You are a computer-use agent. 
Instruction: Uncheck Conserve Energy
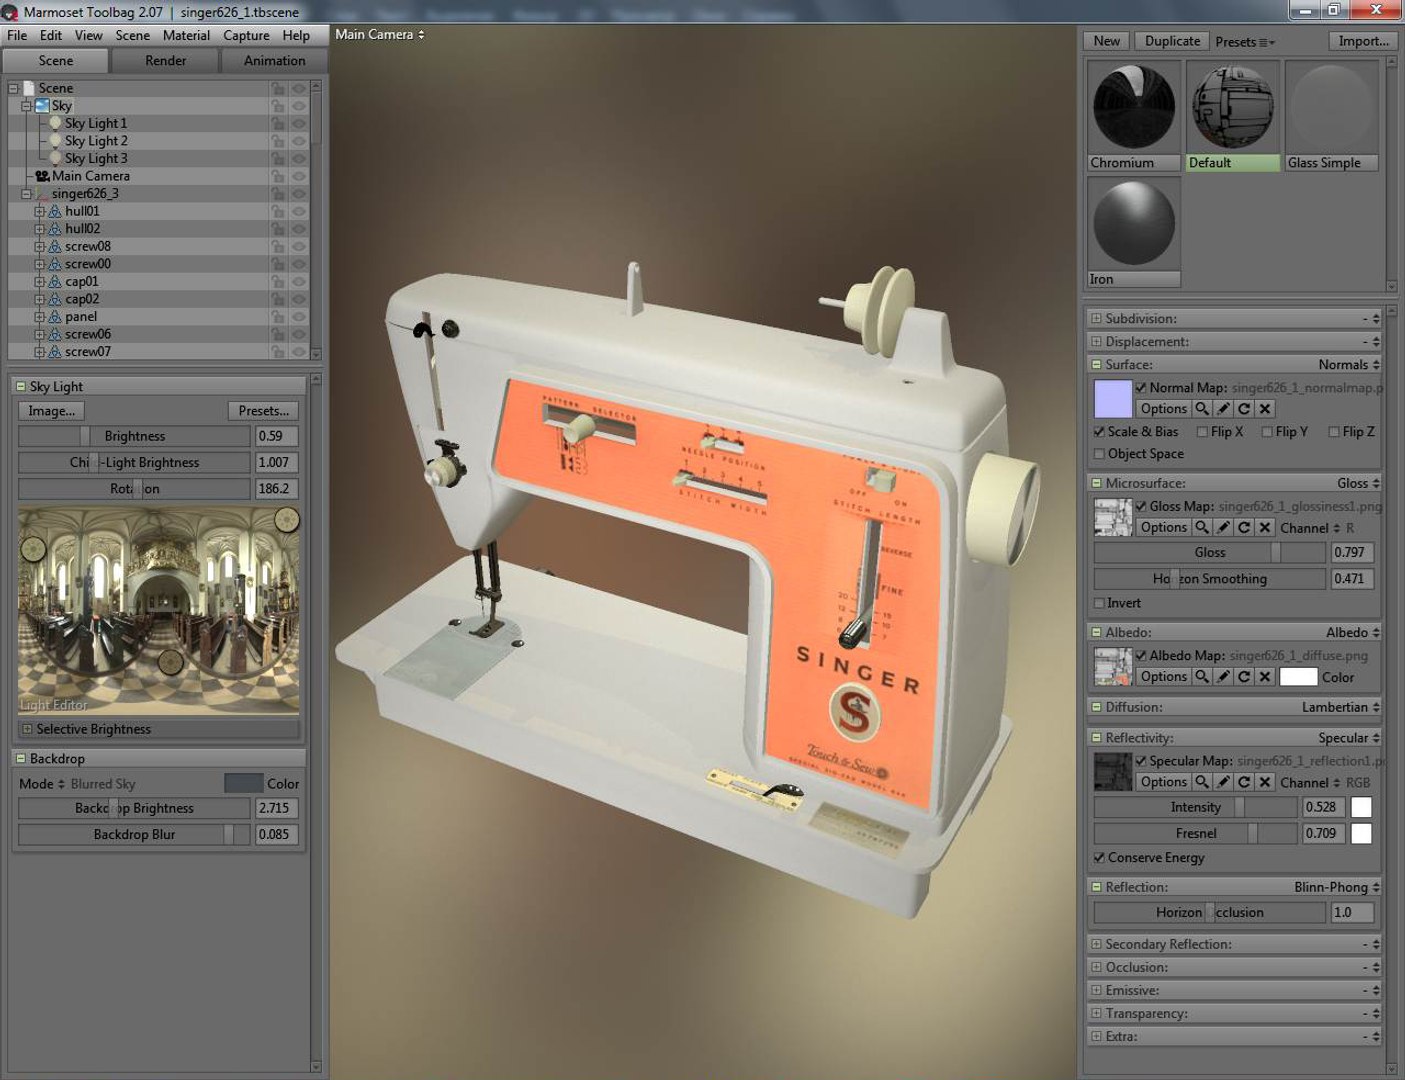pyautogui.click(x=1100, y=858)
